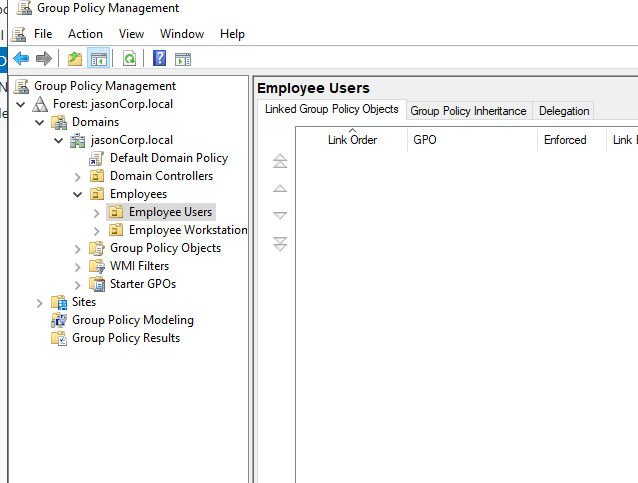Collapse the Employees OU node
The width and height of the screenshot is (638, 483).
click(x=78, y=194)
